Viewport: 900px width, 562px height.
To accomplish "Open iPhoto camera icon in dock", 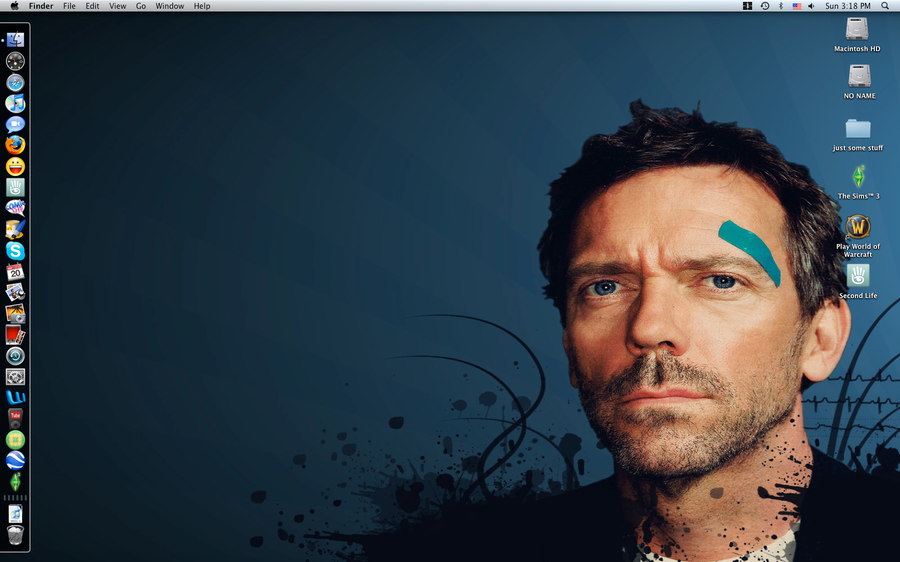I will [x=15, y=313].
